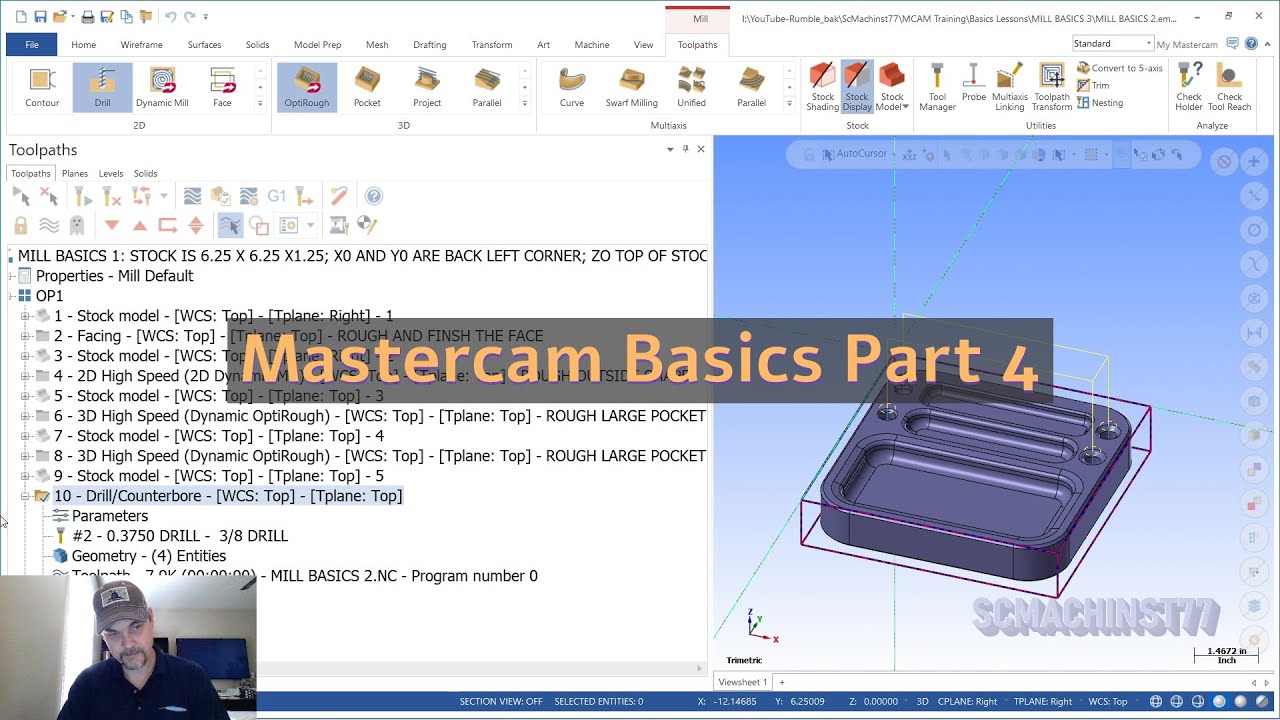Viewport: 1280px width, 720px height.
Task: Expand operation 2 - Facing tree node
Action: [x=25, y=336]
